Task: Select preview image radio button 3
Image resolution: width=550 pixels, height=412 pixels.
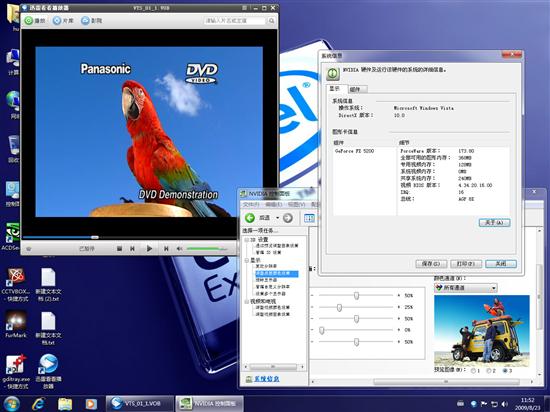Action: 505,371
